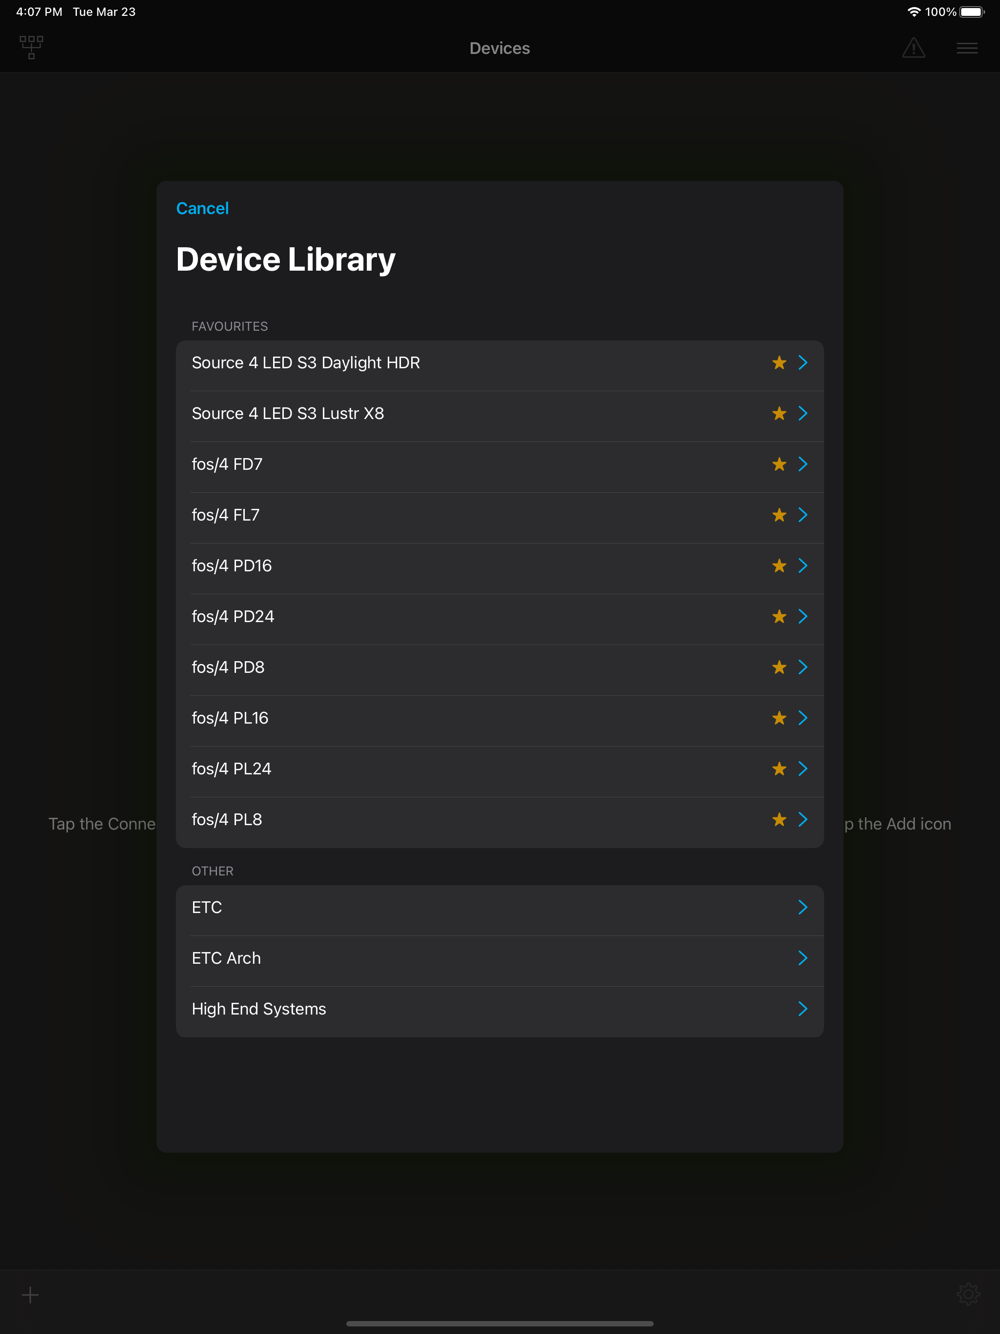Open the hamburger menu icon
The image size is (1000, 1334).
click(x=967, y=48)
